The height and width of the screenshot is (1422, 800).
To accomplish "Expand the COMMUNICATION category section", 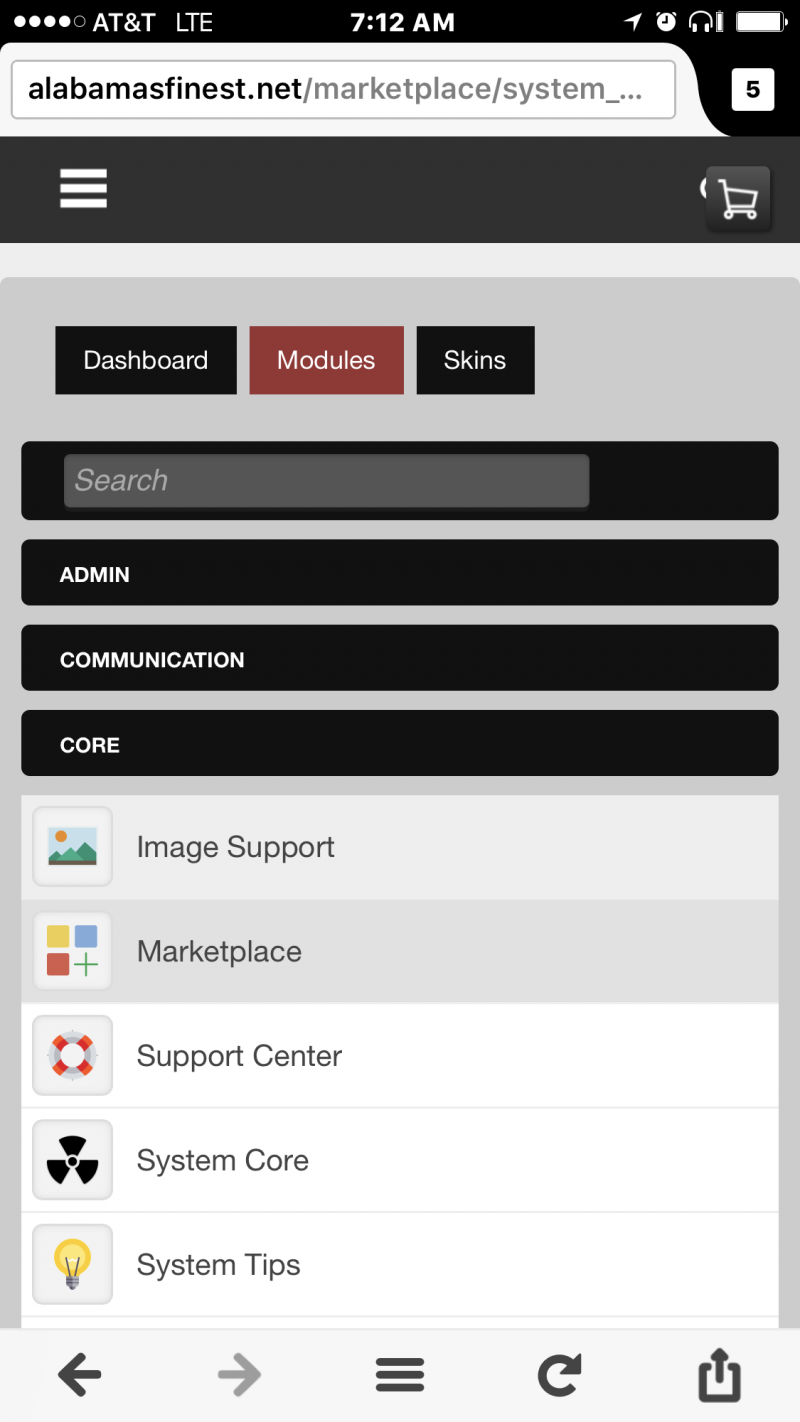I will (x=400, y=659).
